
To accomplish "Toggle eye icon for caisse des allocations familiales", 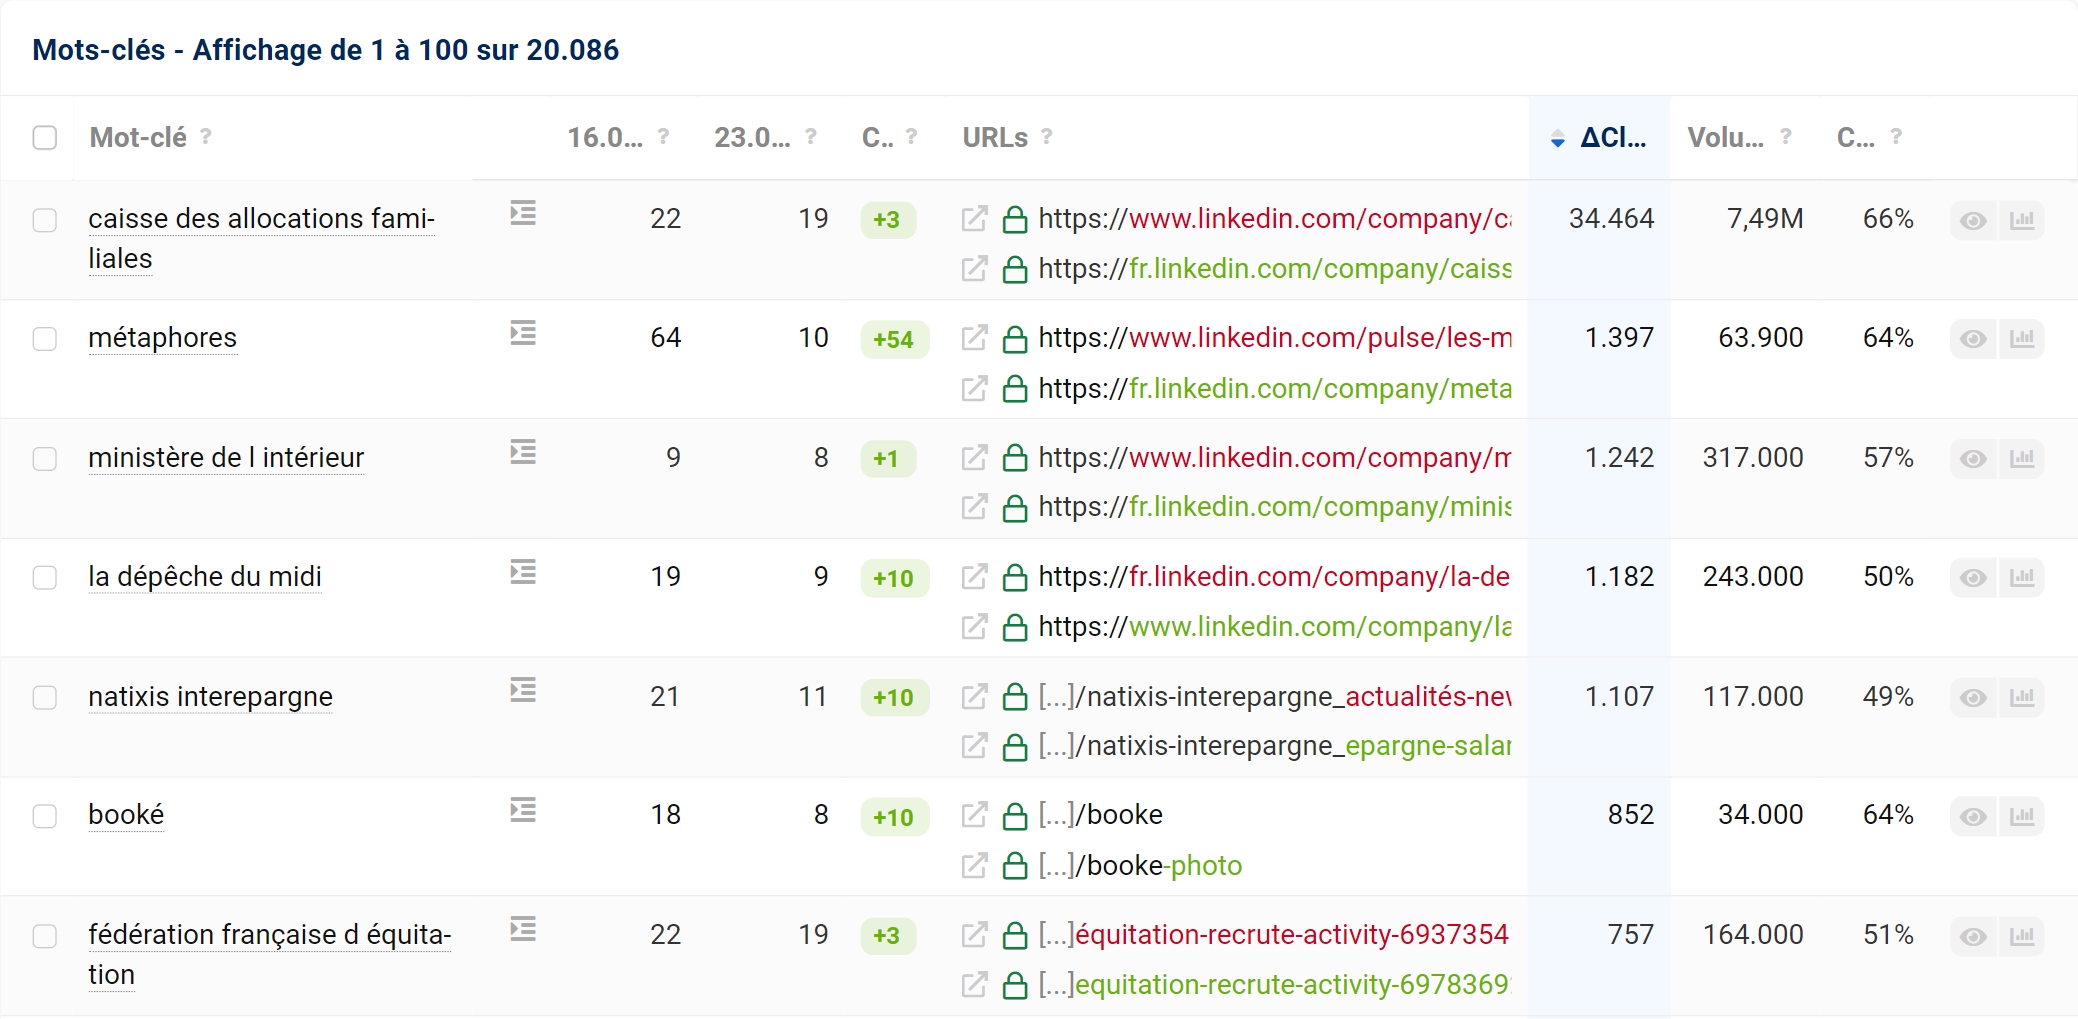I will (1973, 221).
